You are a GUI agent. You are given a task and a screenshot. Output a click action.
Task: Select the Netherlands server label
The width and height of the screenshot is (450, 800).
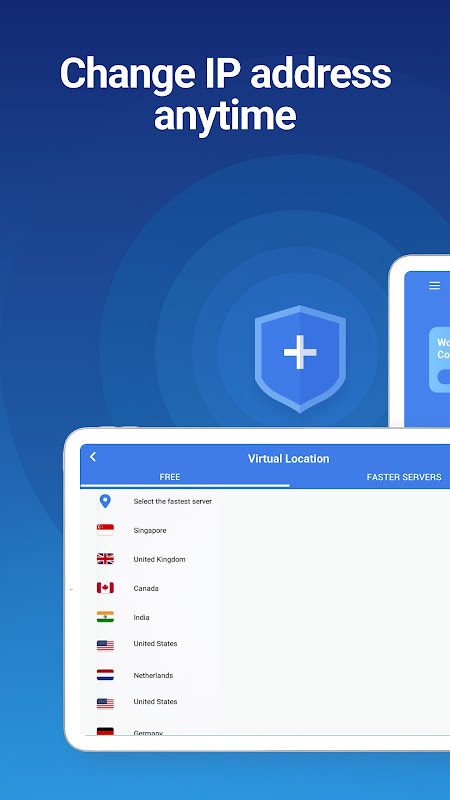[153, 676]
